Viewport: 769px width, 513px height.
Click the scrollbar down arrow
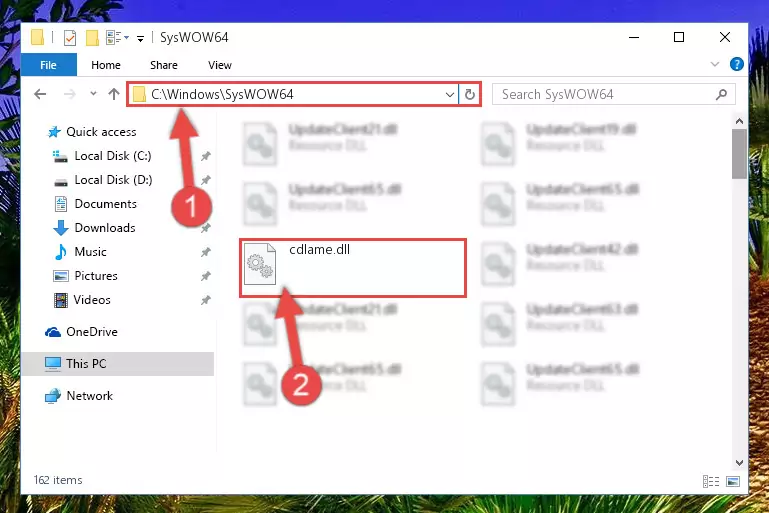[x=739, y=462]
